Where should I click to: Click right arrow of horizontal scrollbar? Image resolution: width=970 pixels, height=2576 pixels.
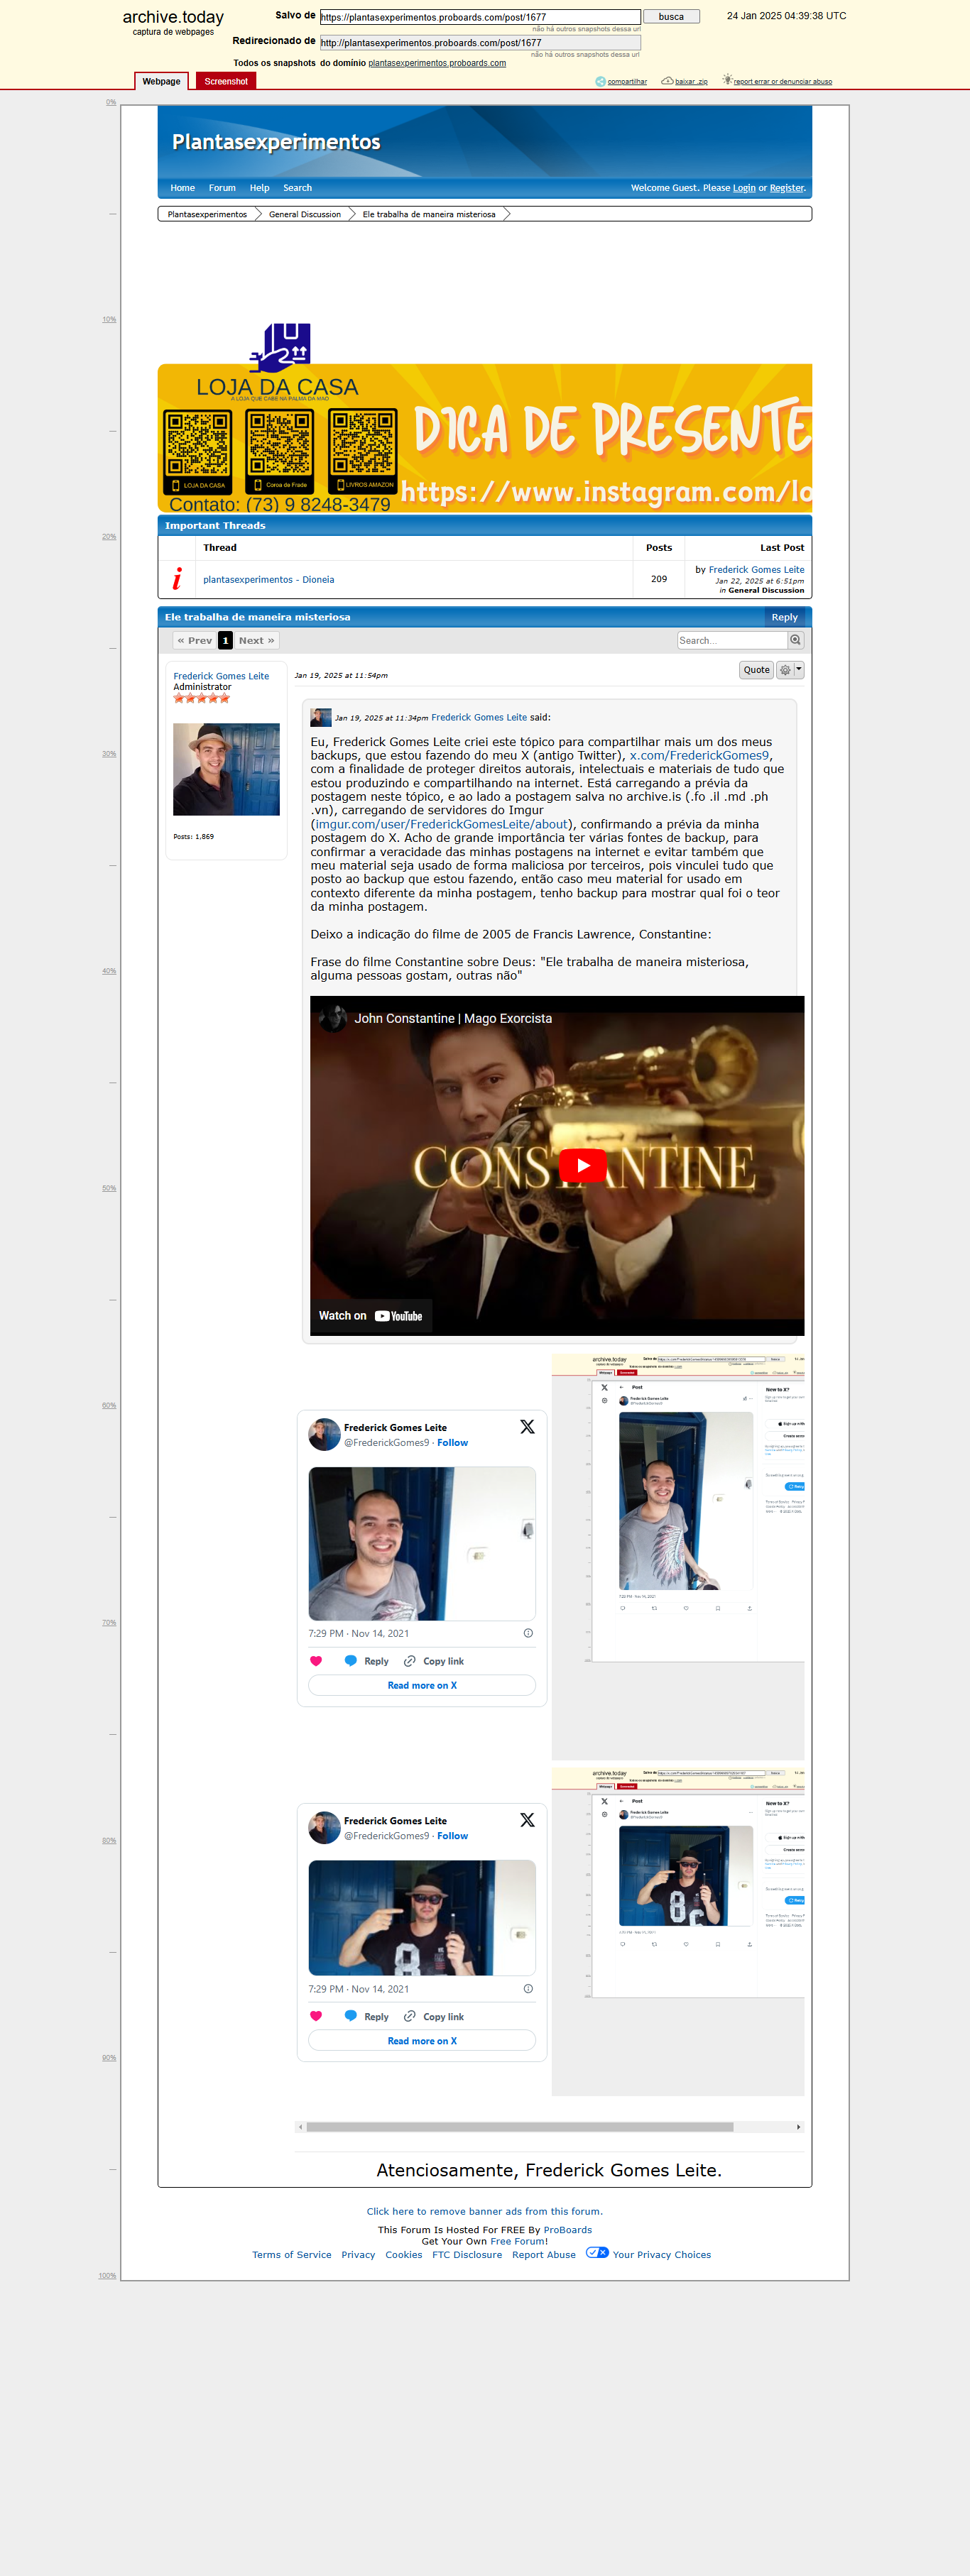coord(798,2127)
